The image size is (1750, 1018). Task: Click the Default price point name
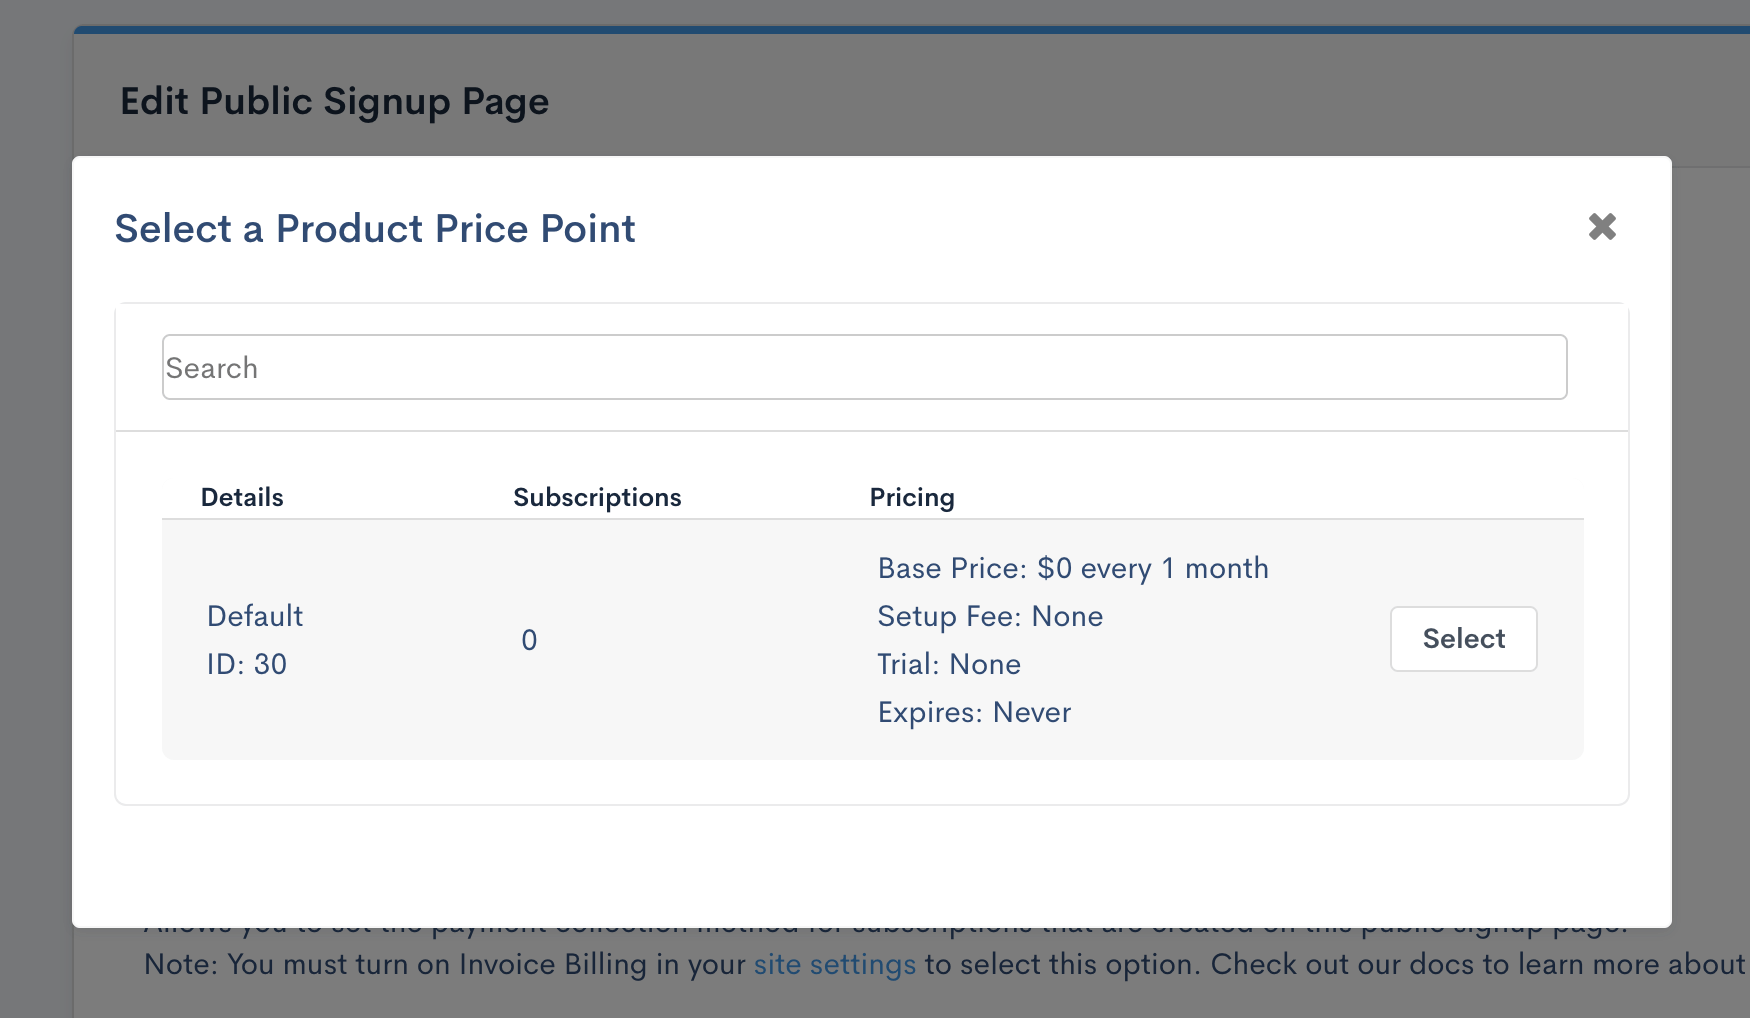[255, 616]
